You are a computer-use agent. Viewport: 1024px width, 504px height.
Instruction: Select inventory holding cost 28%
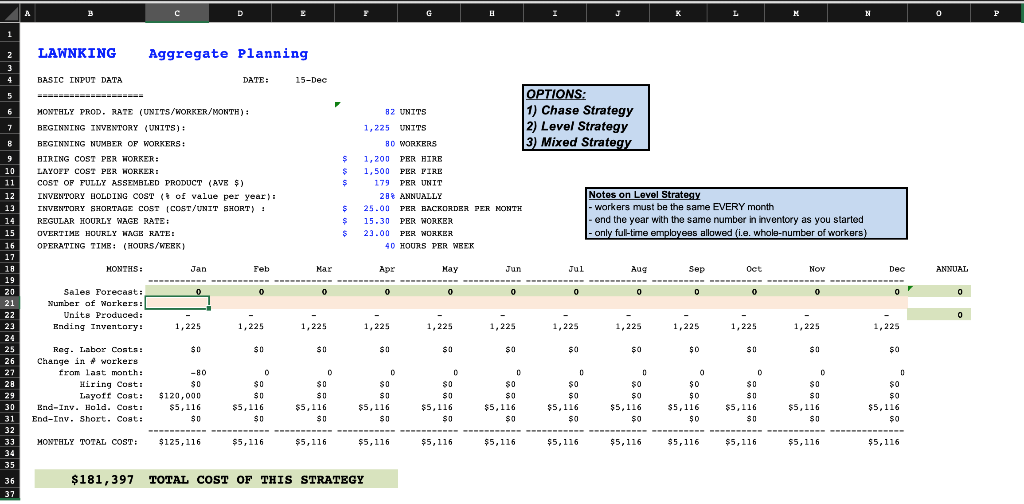pos(387,196)
